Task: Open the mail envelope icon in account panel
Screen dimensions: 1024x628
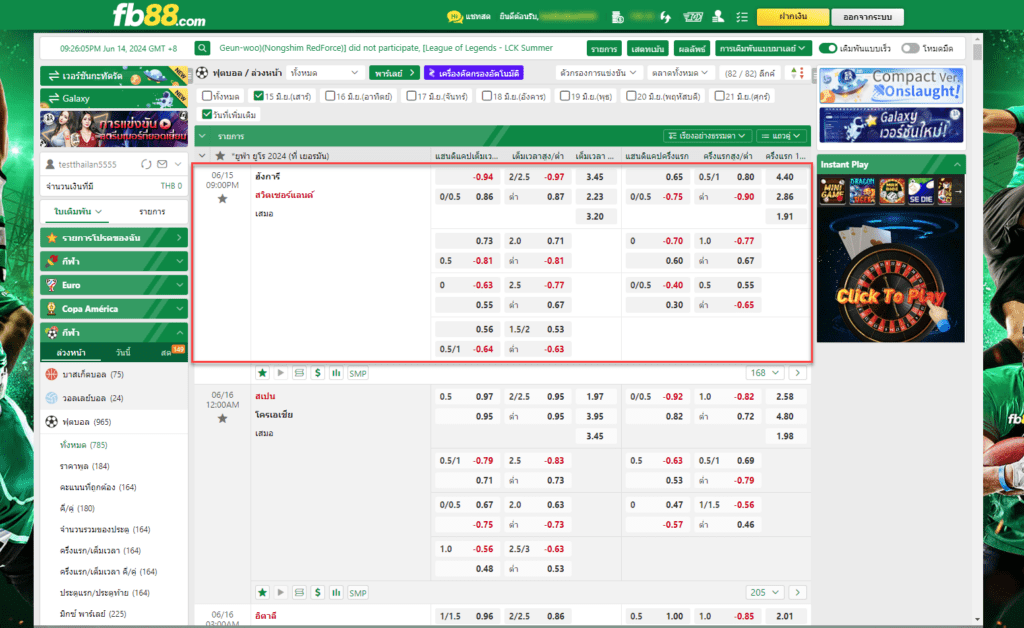Action: point(162,165)
